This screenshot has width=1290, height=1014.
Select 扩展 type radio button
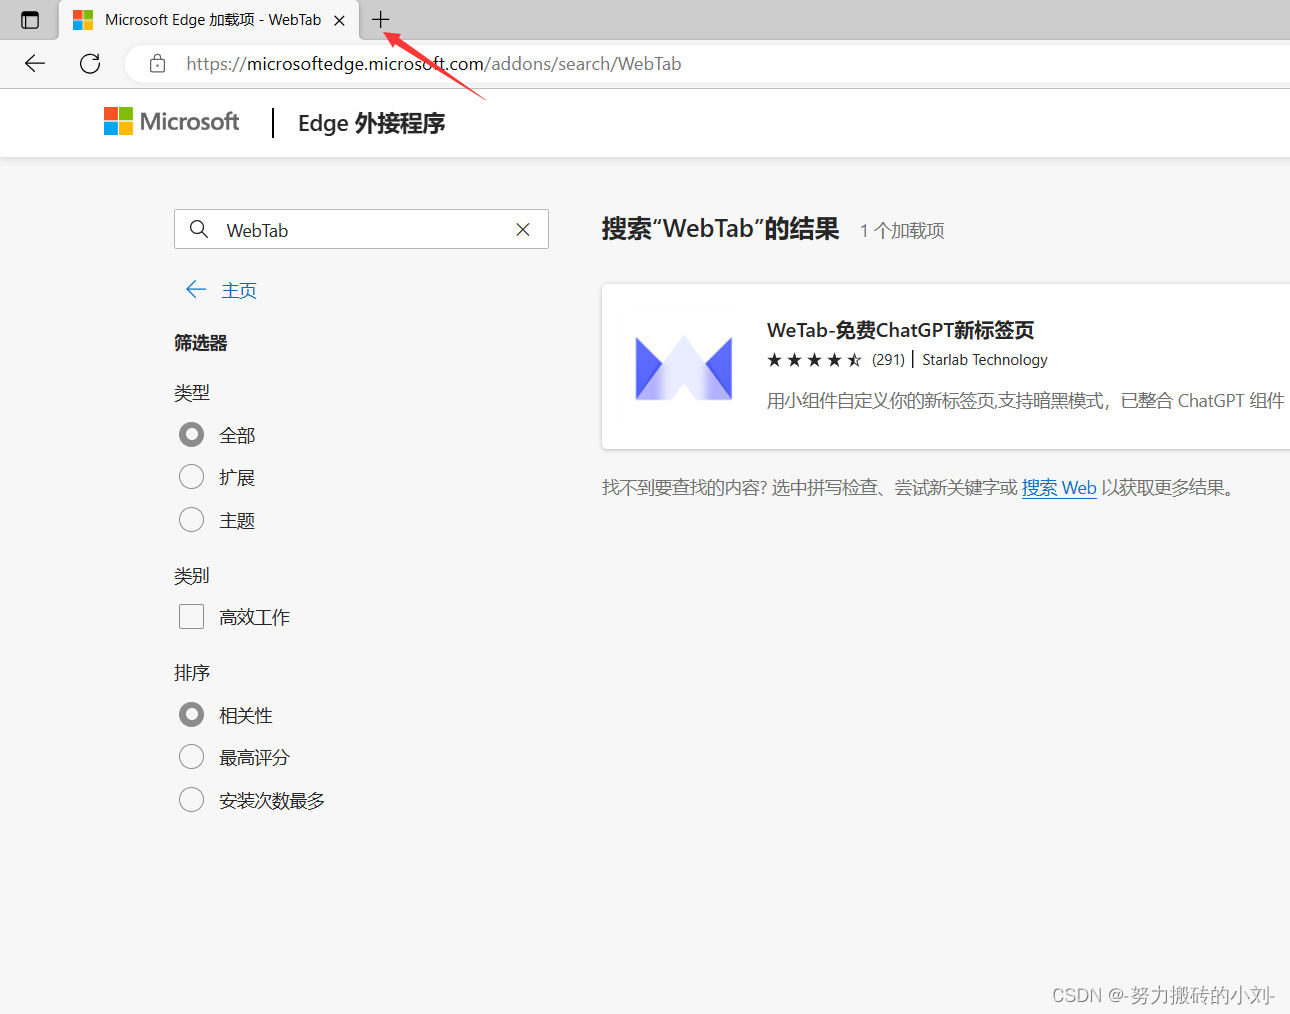[x=191, y=476]
